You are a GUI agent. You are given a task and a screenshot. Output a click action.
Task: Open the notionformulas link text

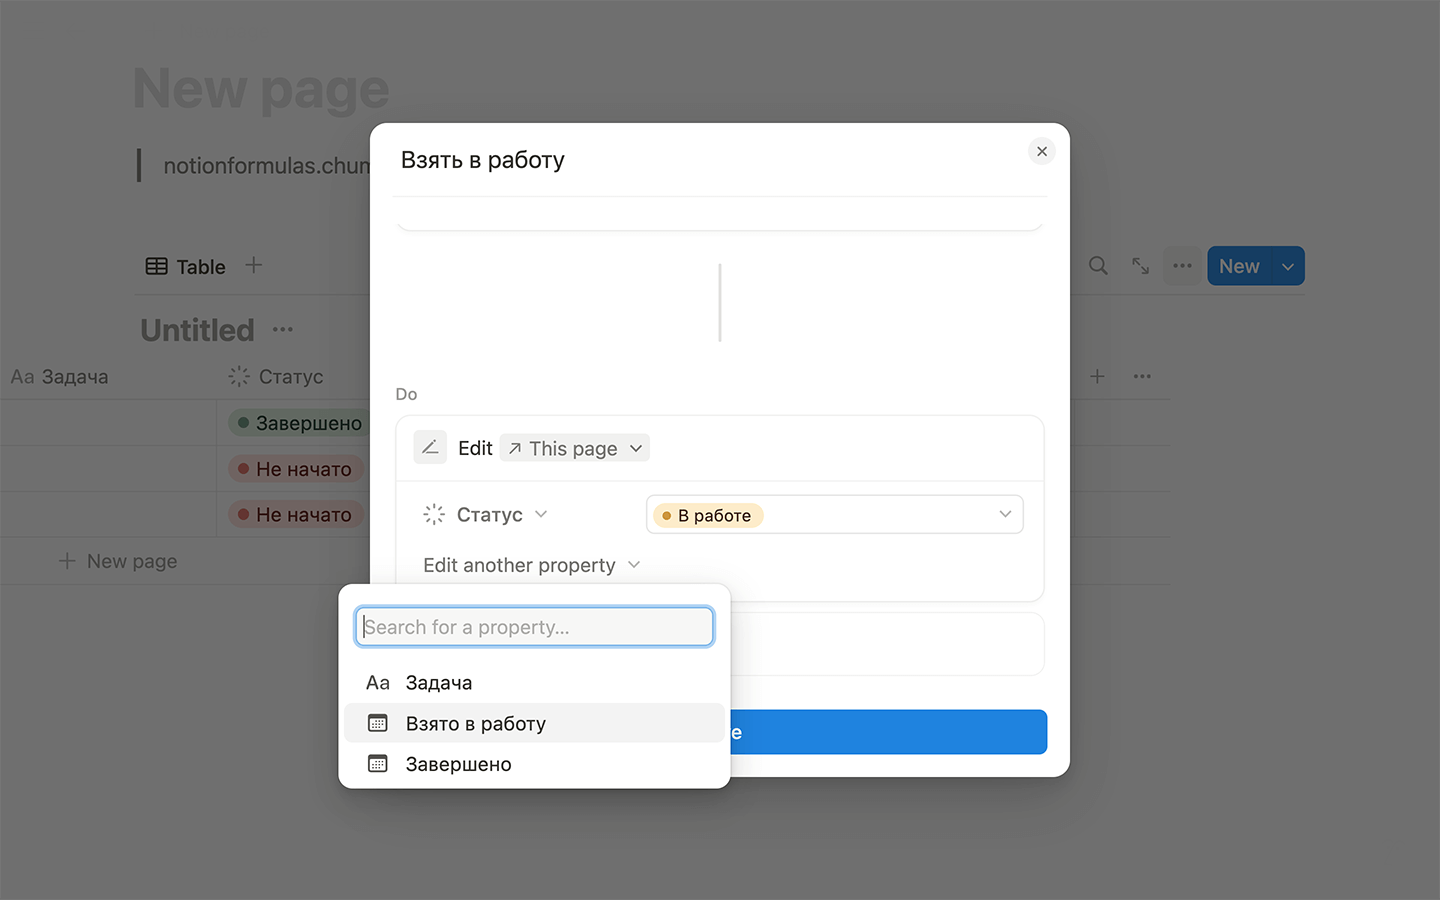tap(267, 165)
